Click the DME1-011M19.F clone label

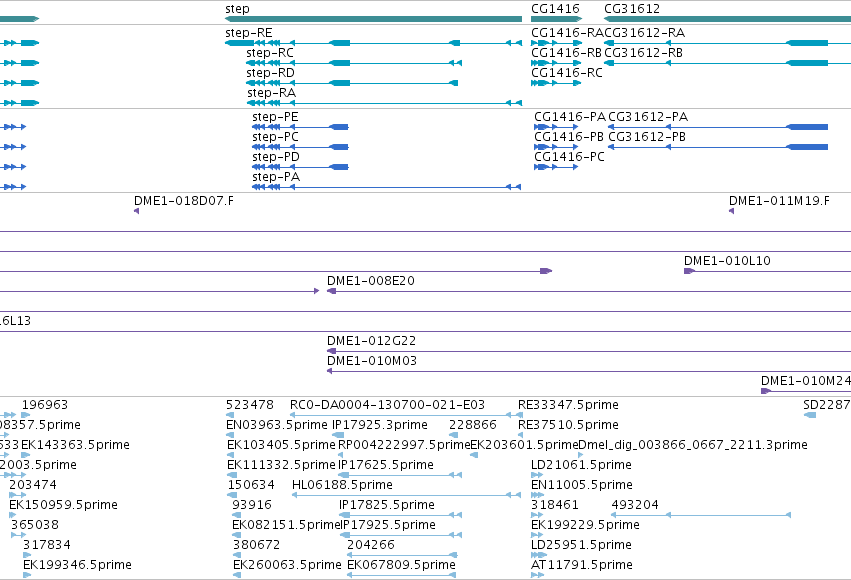pos(779,201)
